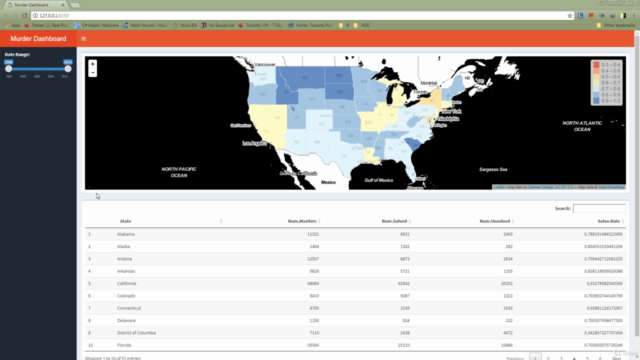This screenshot has height=360, width=640.
Task: Open the Chrome menu button
Action: (x=634, y=16)
